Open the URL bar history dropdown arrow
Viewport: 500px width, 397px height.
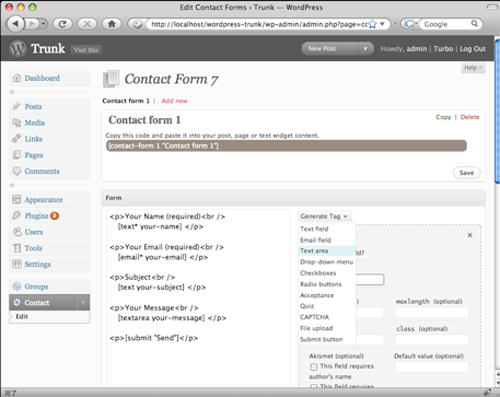coord(382,24)
